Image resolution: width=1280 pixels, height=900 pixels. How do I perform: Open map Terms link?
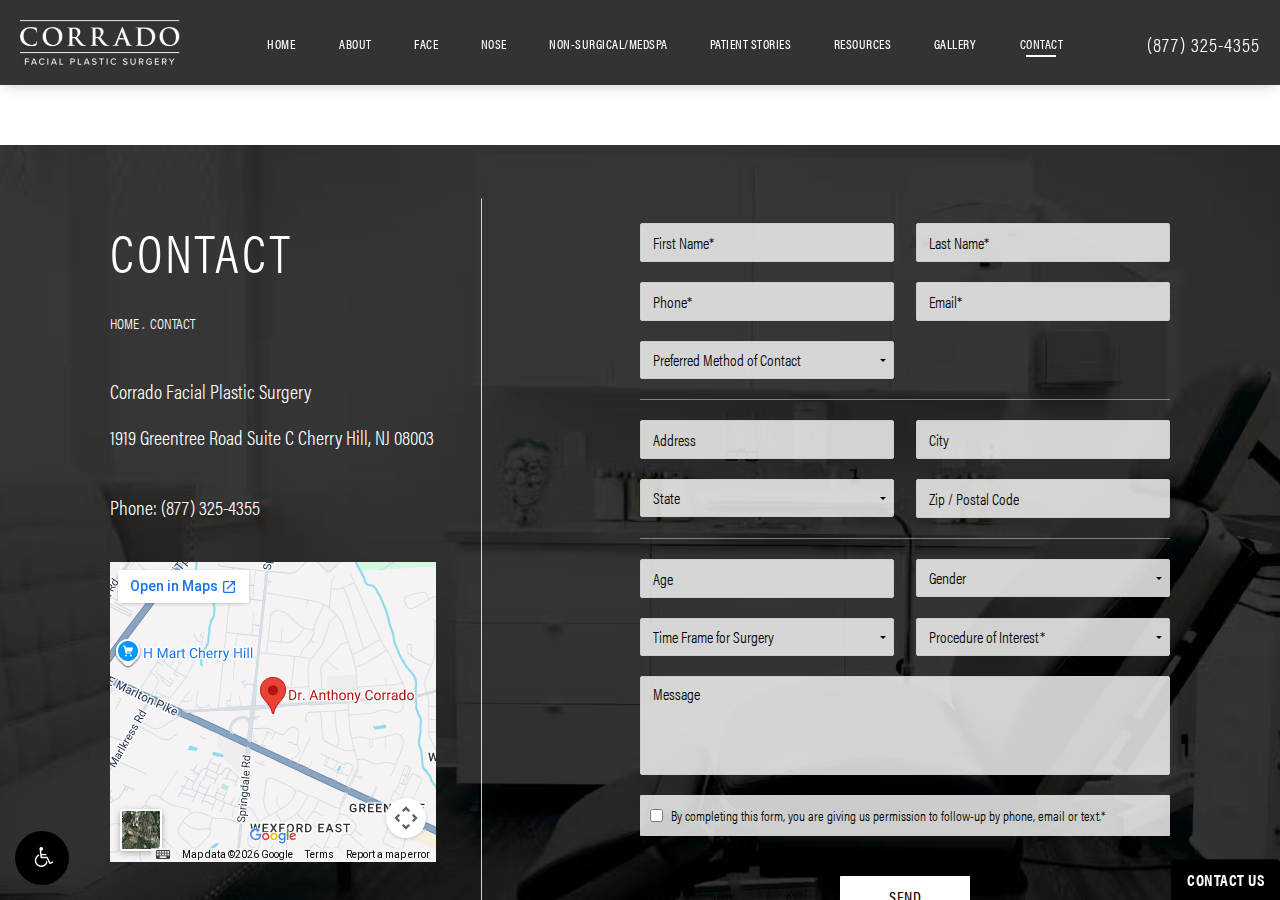click(x=319, y=854)
